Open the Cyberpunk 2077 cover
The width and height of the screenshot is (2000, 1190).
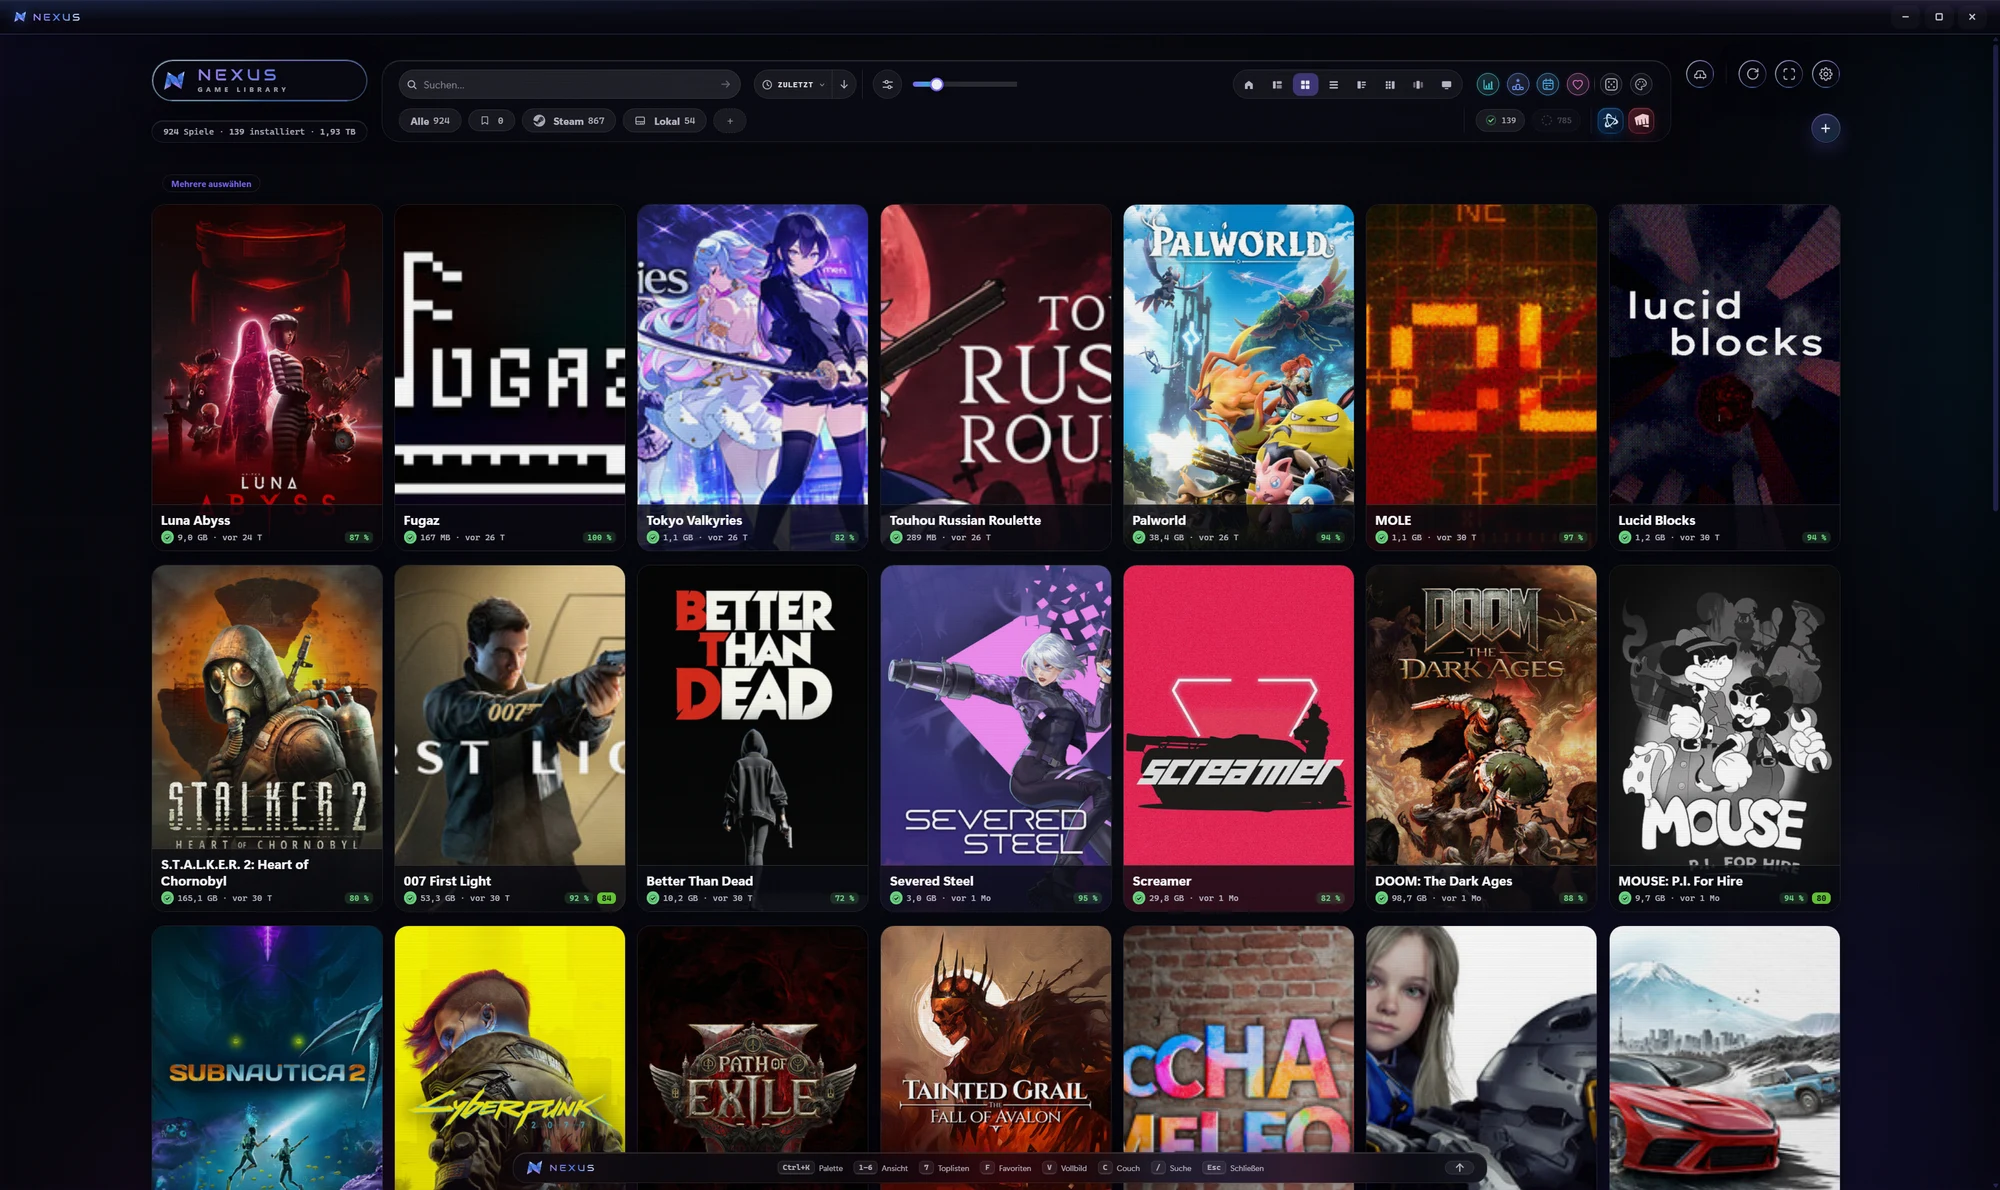[x=510, y=1058]
